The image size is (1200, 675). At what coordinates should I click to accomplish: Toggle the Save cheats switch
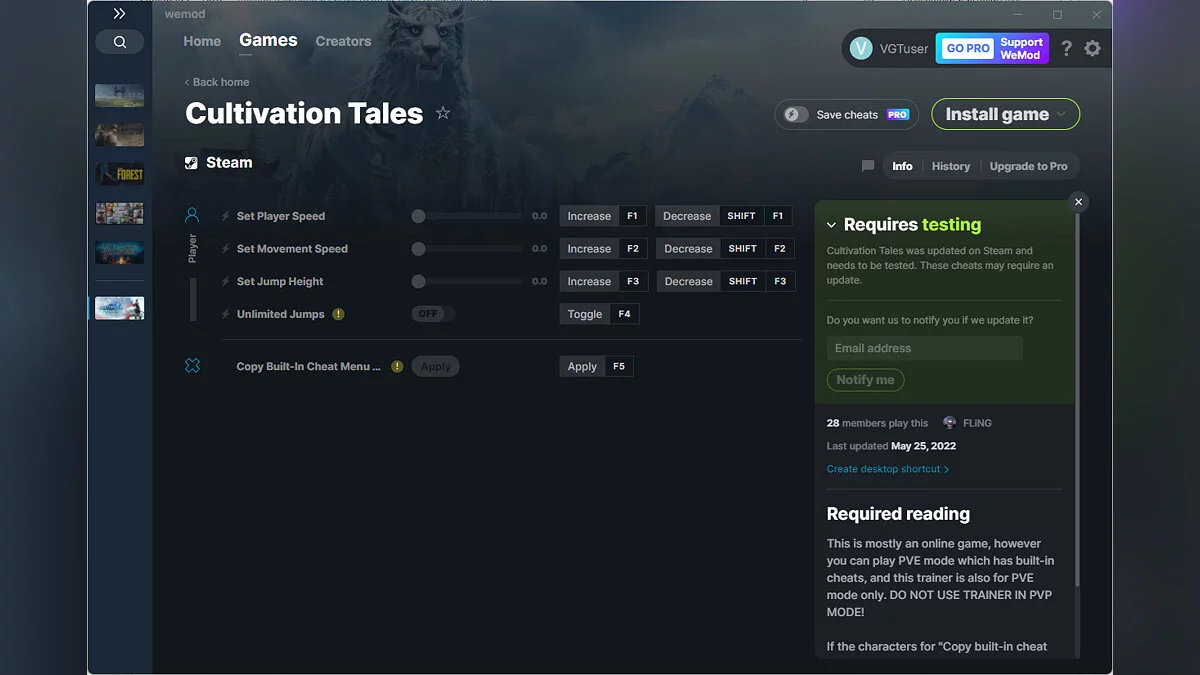coord(796,114)
